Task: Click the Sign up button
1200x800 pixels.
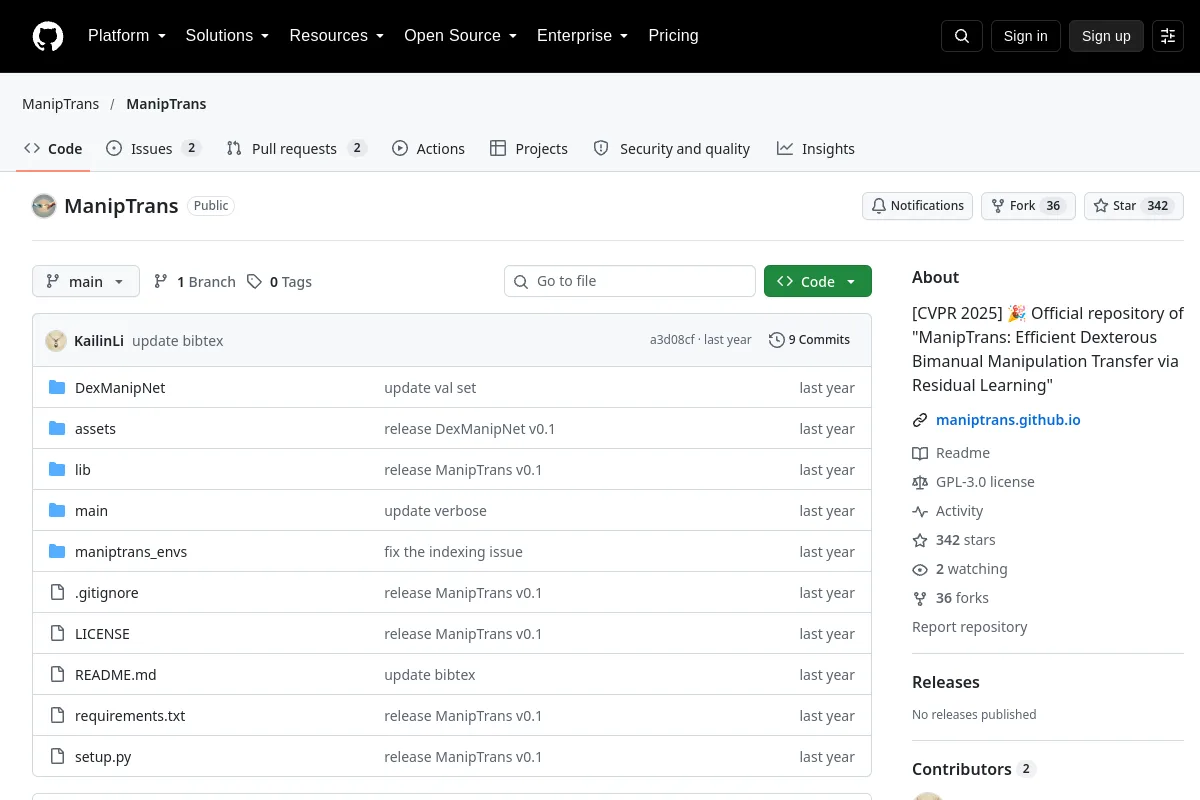Action: (1106, 36)
